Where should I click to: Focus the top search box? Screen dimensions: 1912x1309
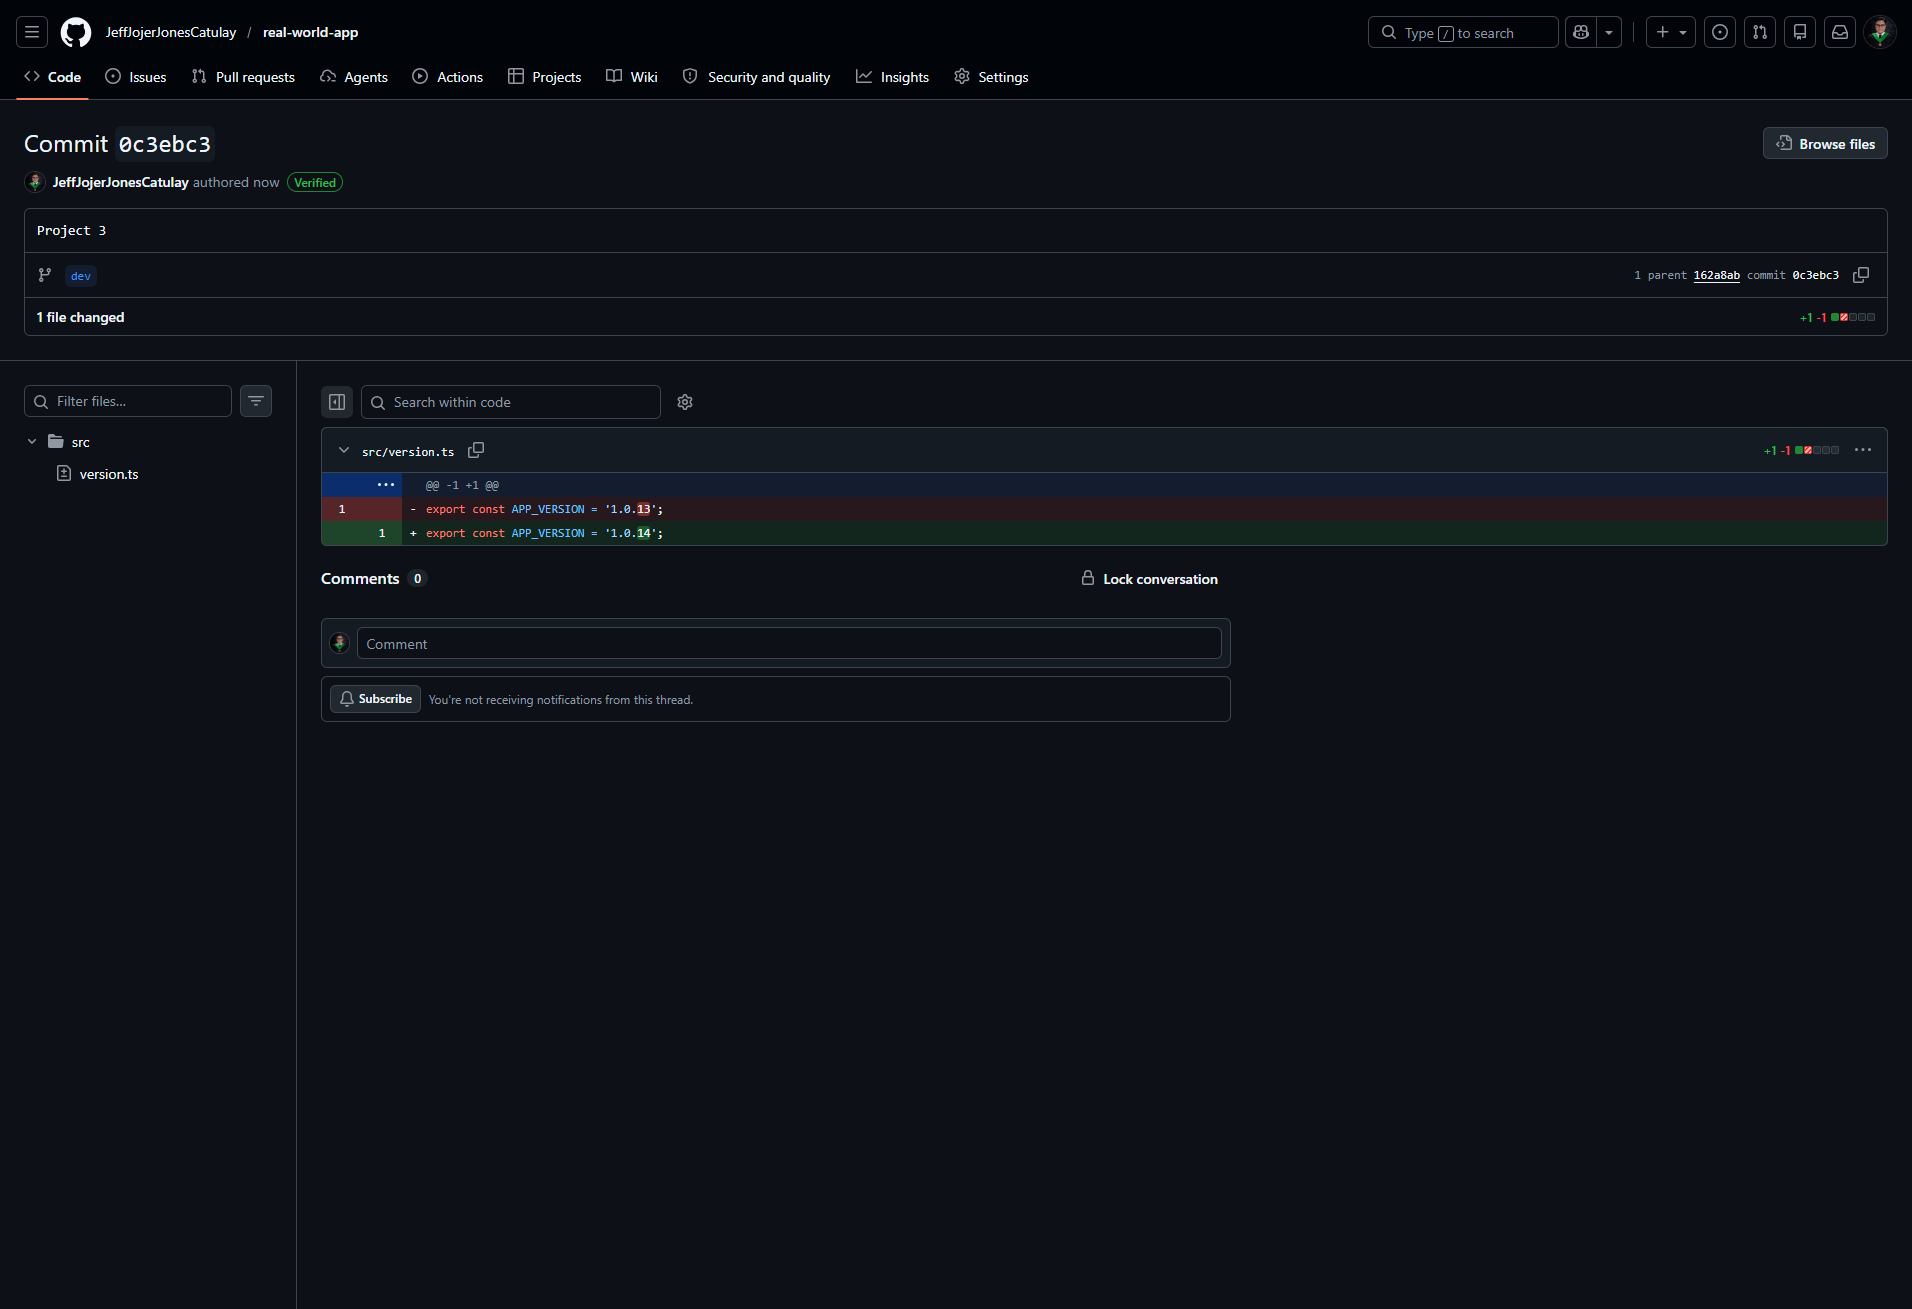[x=1463, y=32]
